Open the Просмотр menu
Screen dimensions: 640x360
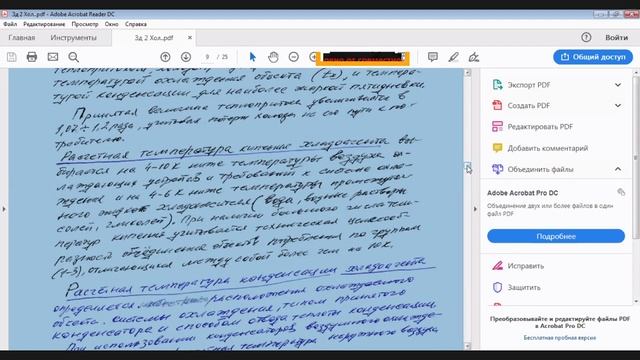pos(85,24)
